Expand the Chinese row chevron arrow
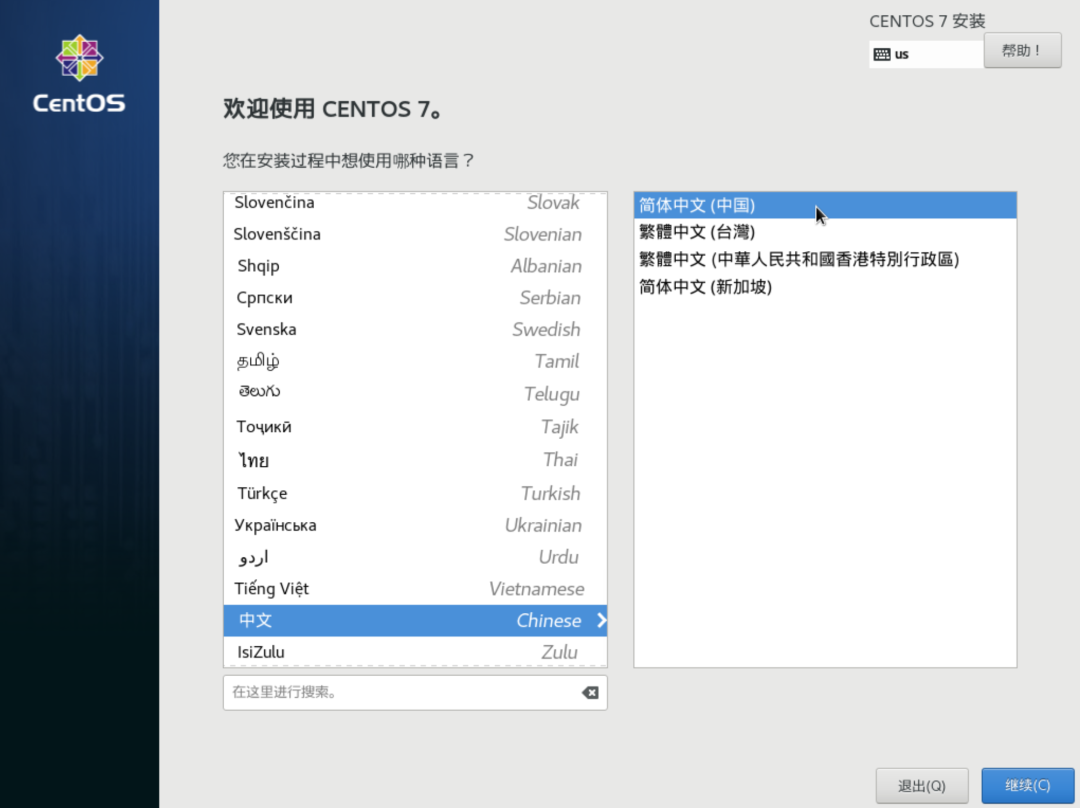 (x=601, y=620)
